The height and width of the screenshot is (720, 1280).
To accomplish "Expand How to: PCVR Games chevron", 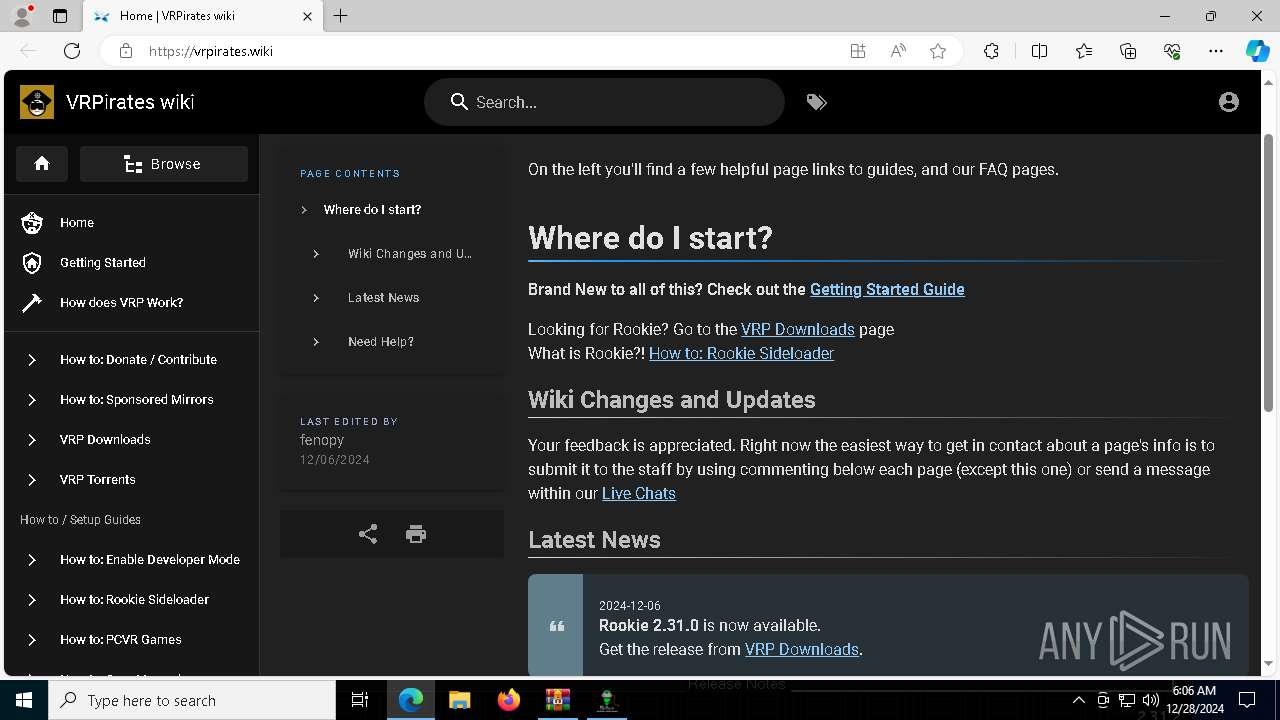I will 32,640.
